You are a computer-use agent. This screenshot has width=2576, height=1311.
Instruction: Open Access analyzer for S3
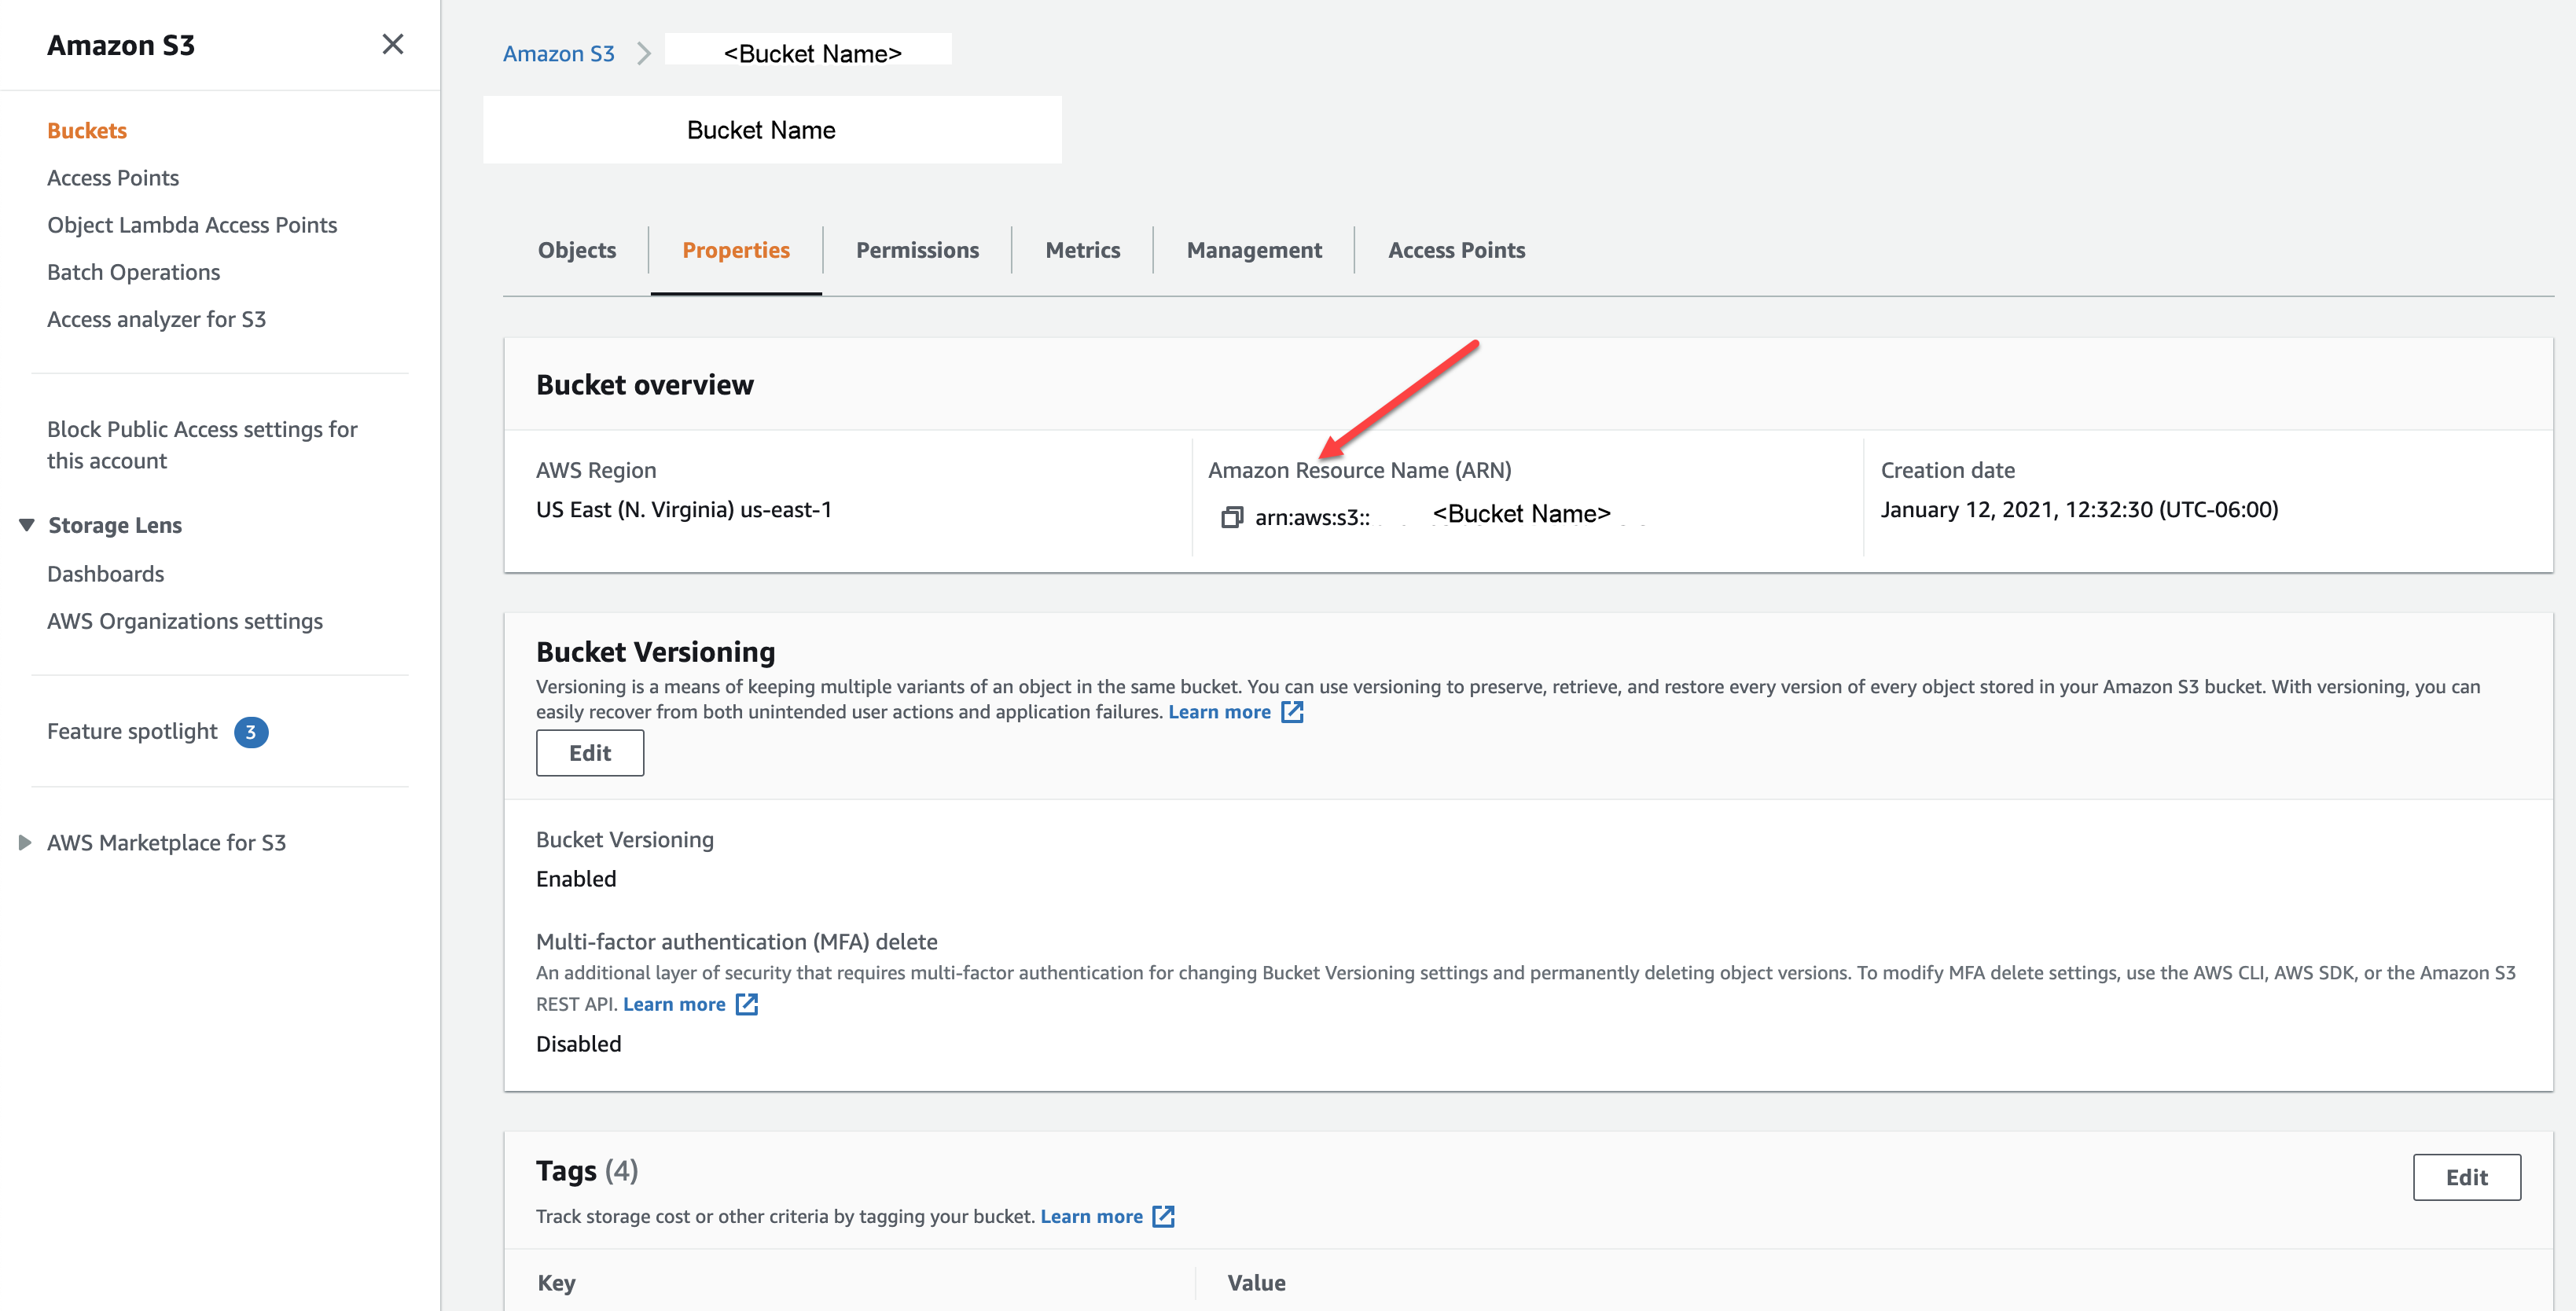point(156,319)
